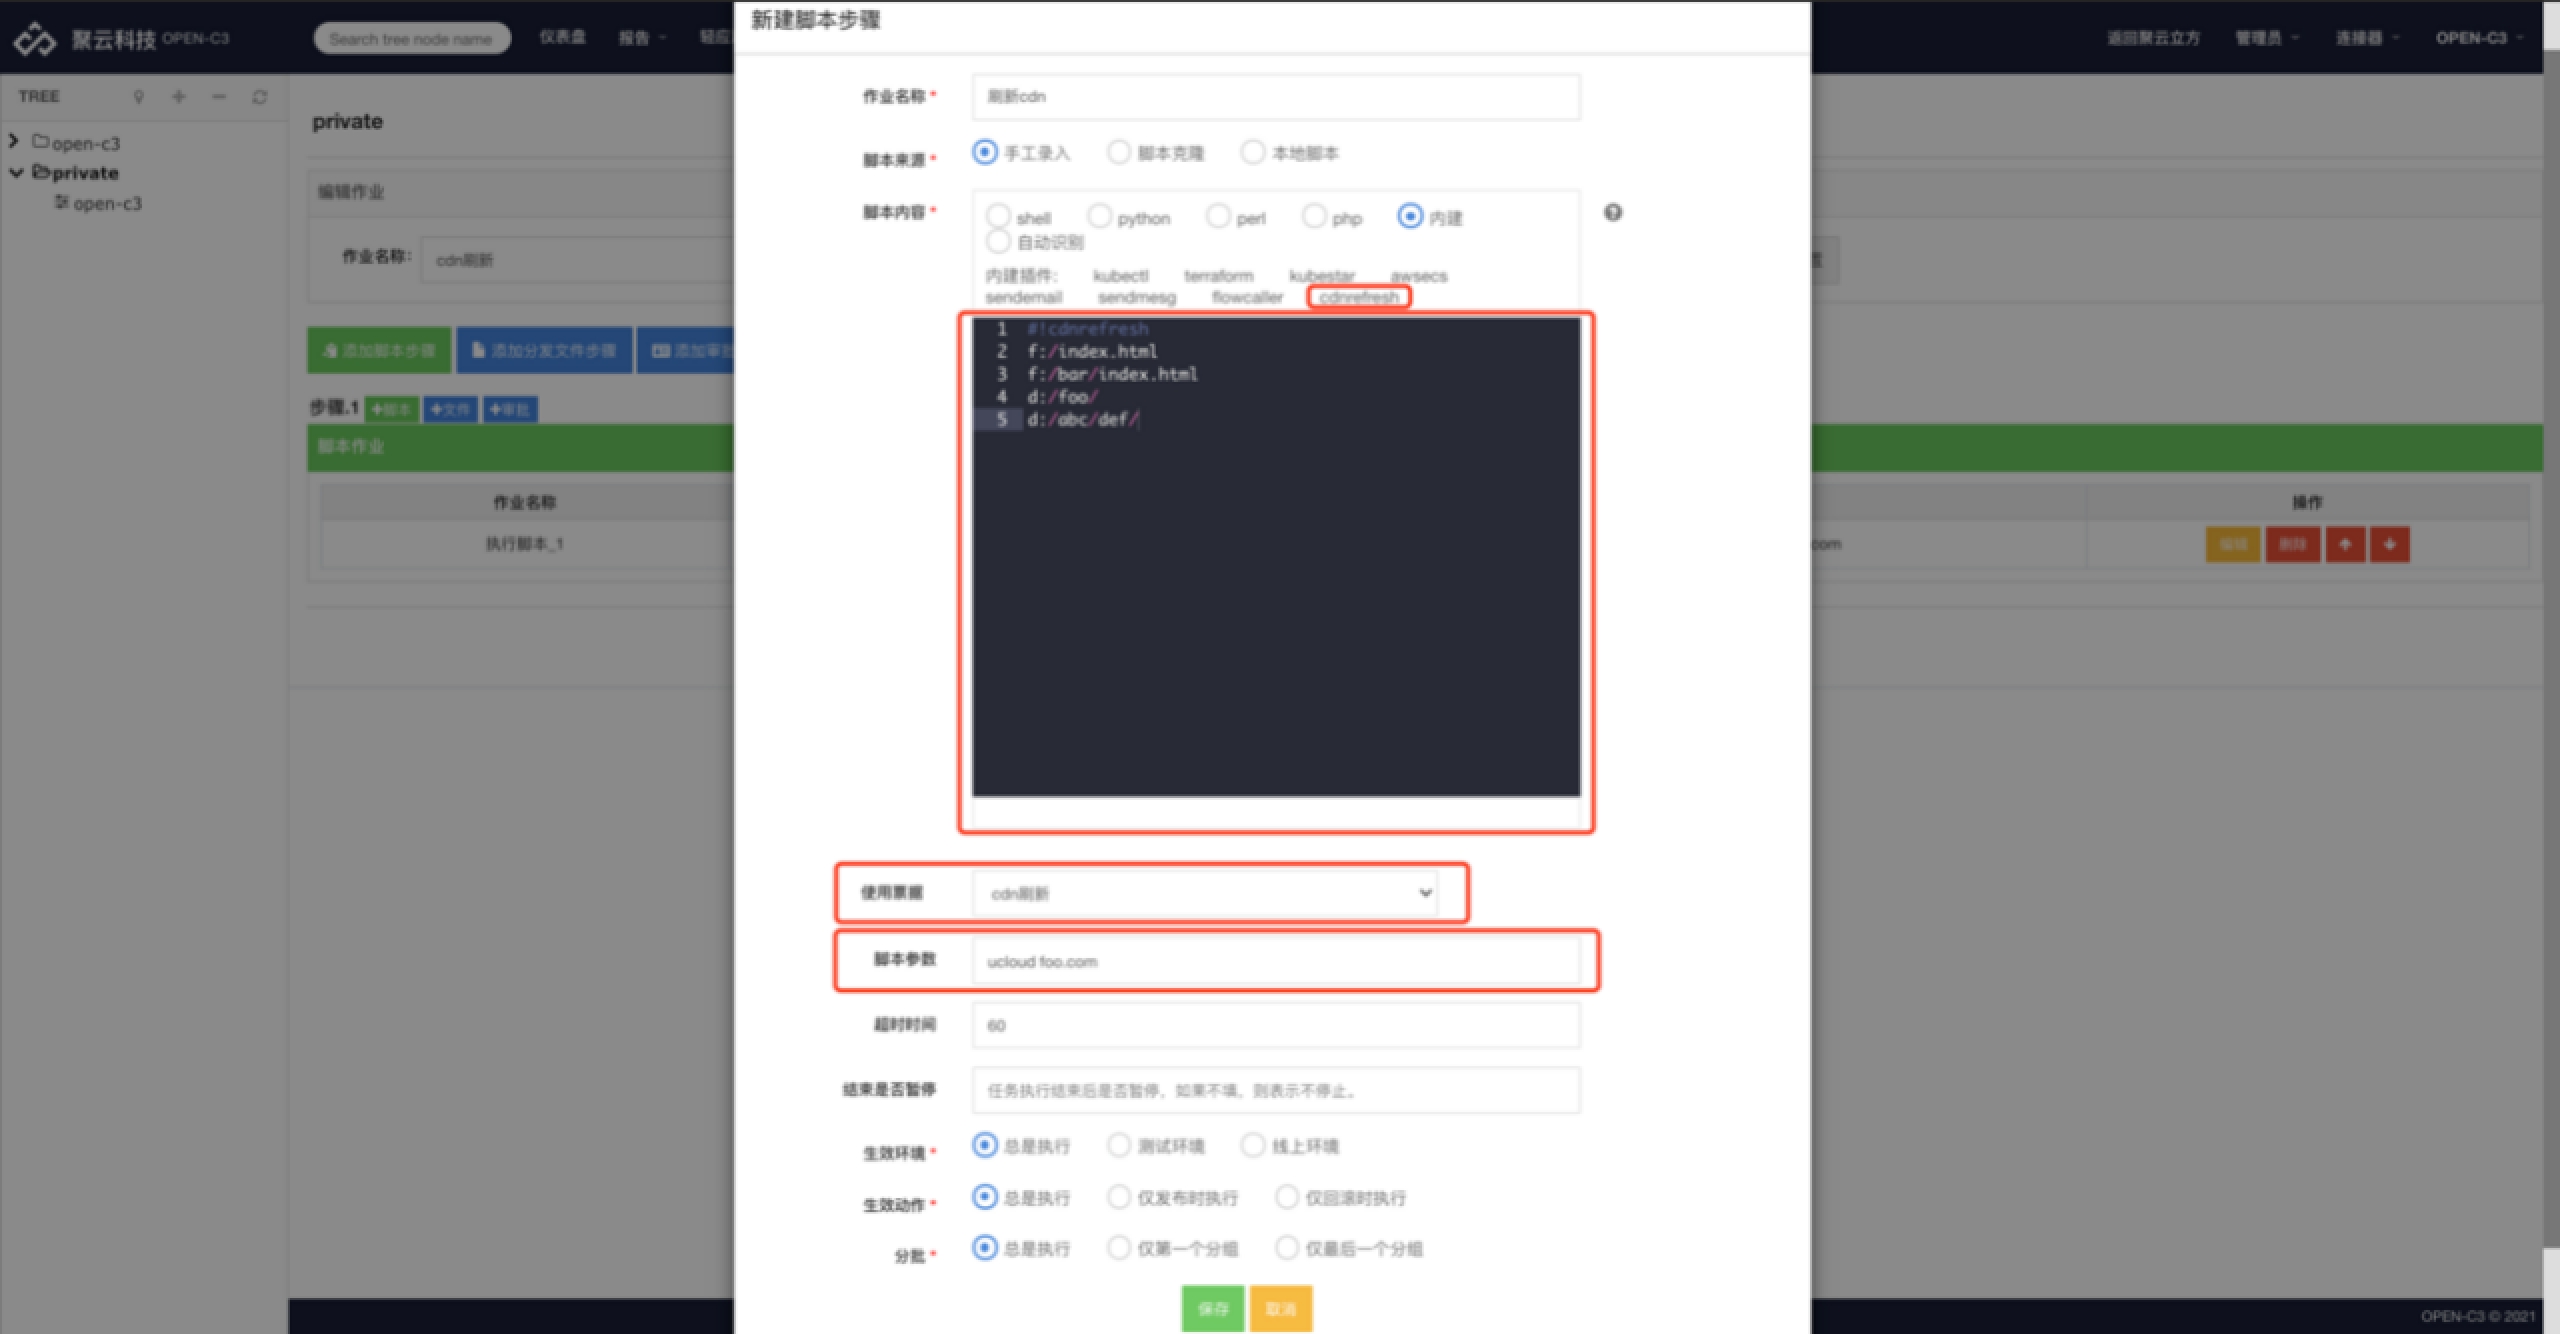Click the tree remove node minus icon
The width and height of the screenshot is (2560, 1334).
tap(219, 97)
